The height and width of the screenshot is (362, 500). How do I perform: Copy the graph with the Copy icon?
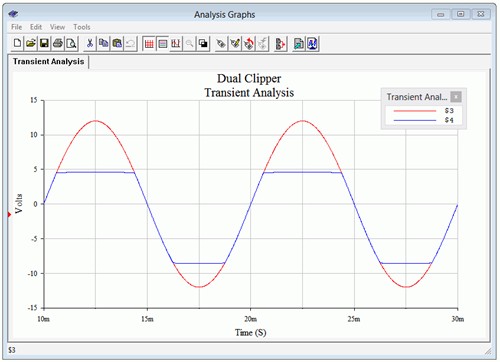point(103,43)
